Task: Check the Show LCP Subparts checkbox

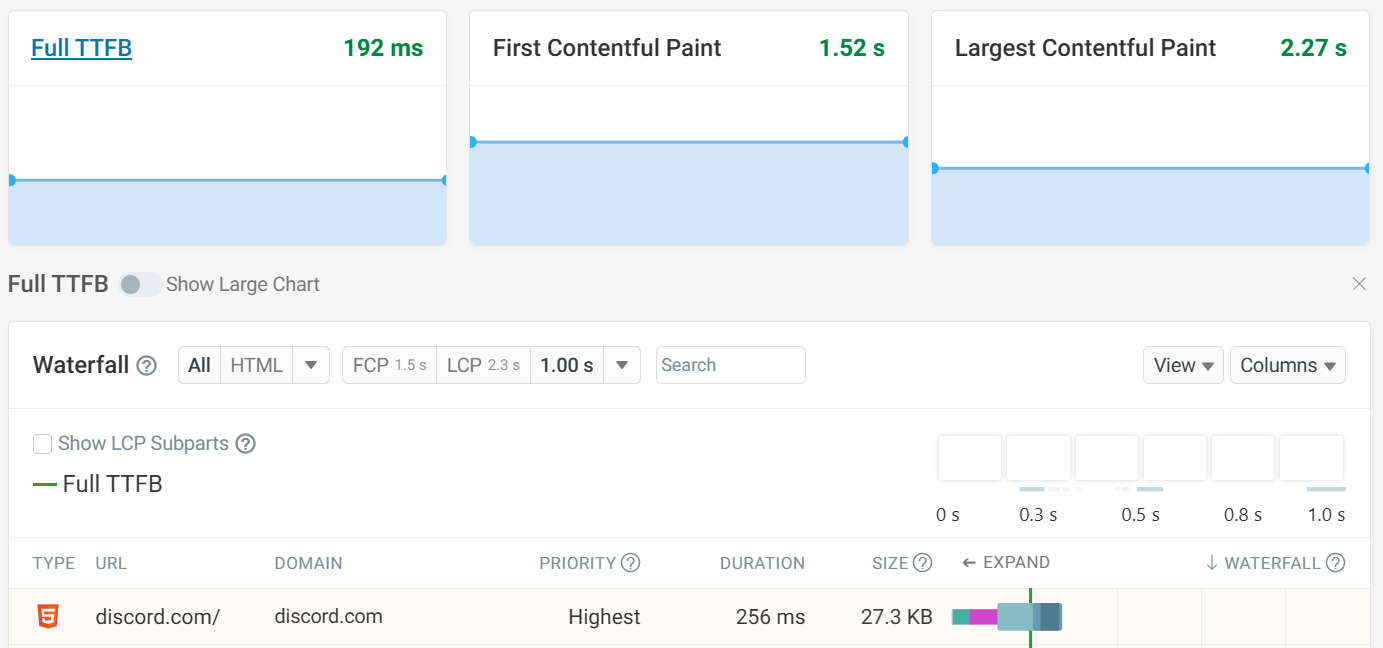Action: point(42,443)
